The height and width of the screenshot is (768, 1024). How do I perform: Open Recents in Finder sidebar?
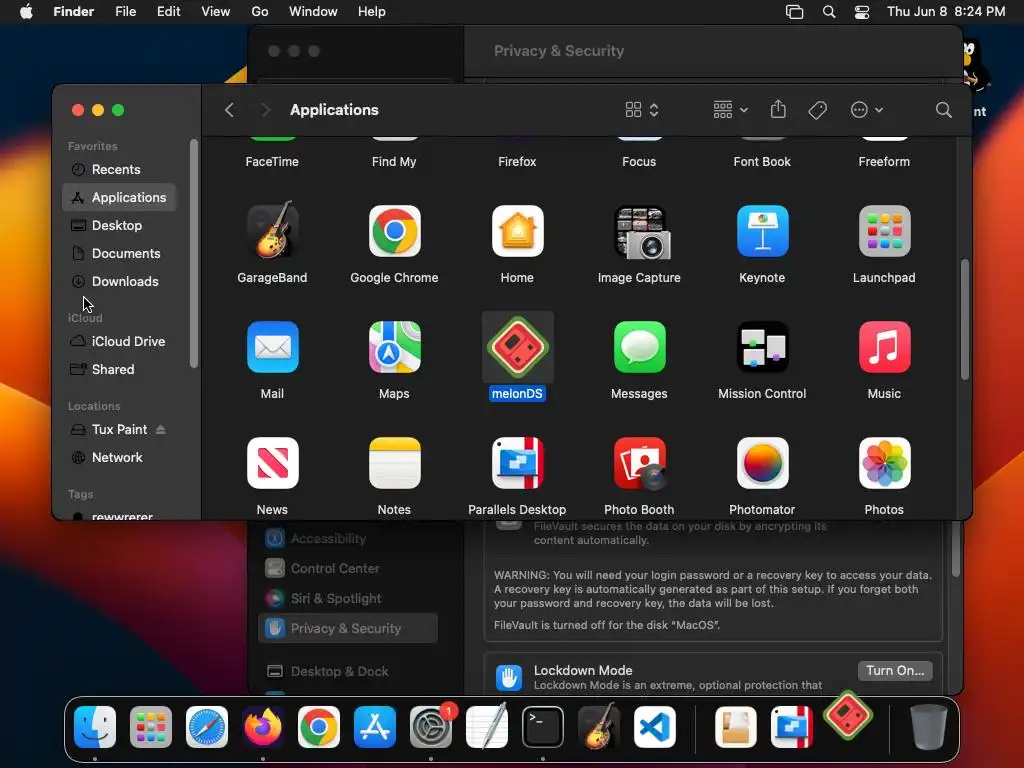(x=119, y=169)
